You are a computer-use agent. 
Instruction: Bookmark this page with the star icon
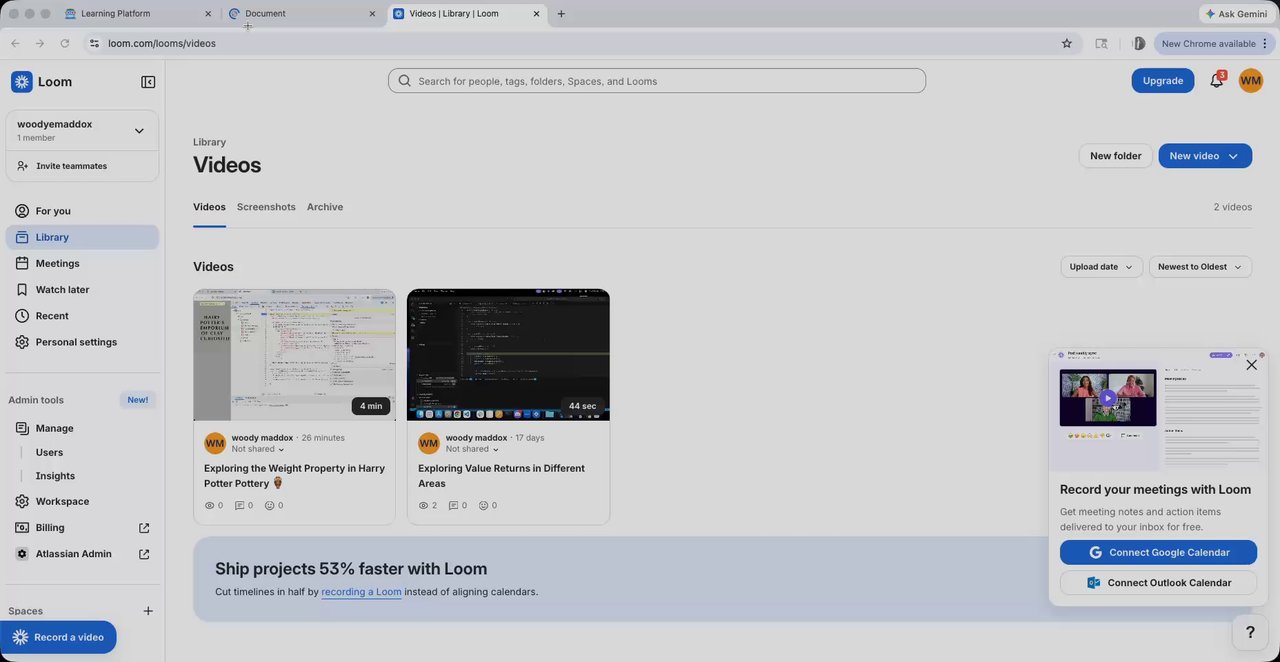tap(1067, 43)
